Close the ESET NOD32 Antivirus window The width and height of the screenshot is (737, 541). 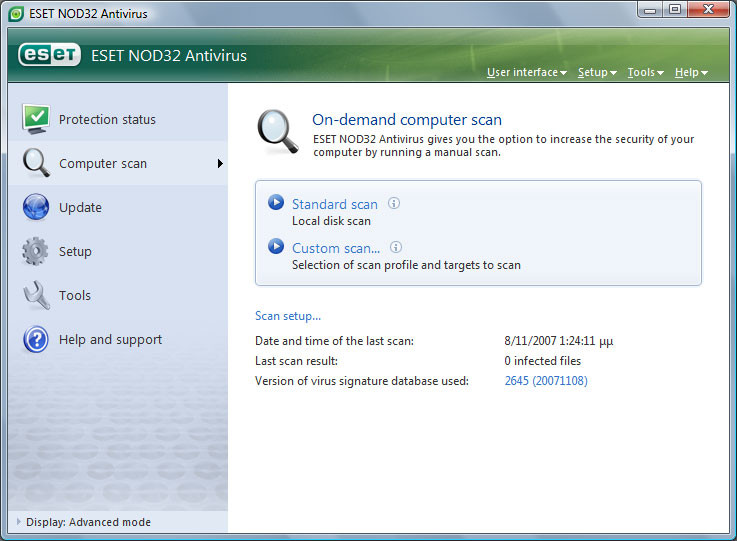[x=708, y=9]
